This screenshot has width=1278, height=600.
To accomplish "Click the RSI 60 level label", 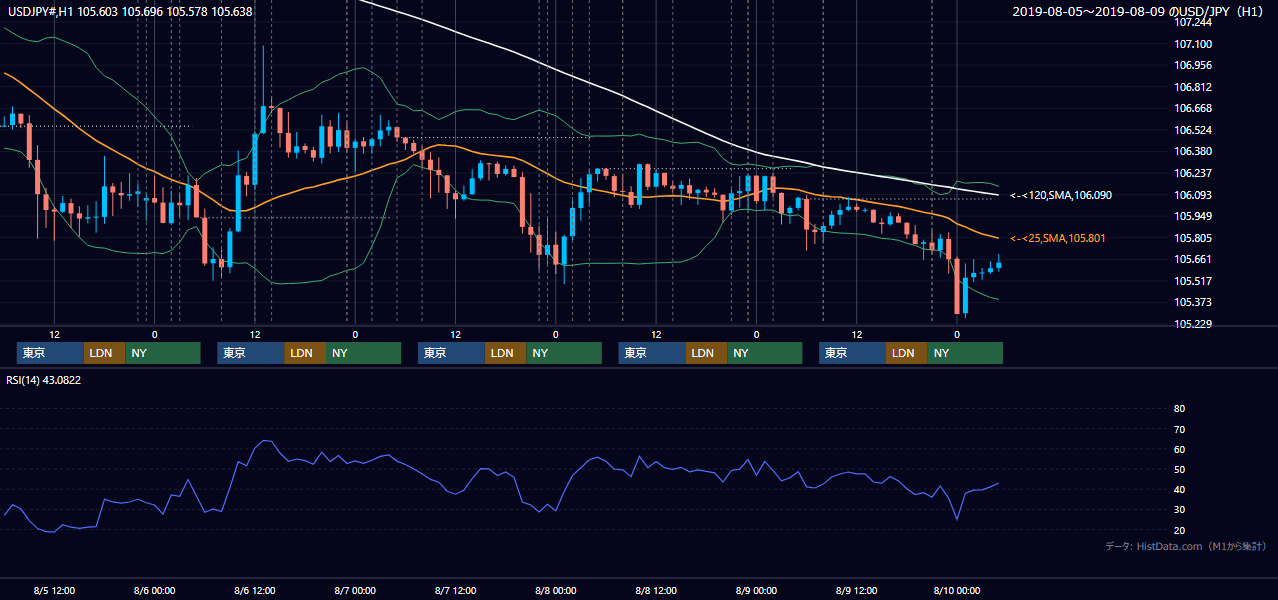I will click(x=1179, y=449).
